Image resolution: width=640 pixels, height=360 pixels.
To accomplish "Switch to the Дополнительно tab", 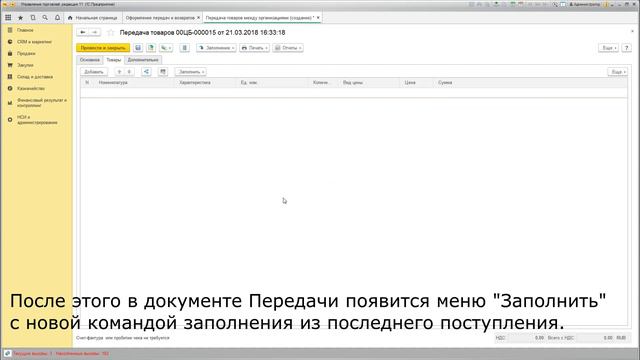I will click(x=143, y=60).
